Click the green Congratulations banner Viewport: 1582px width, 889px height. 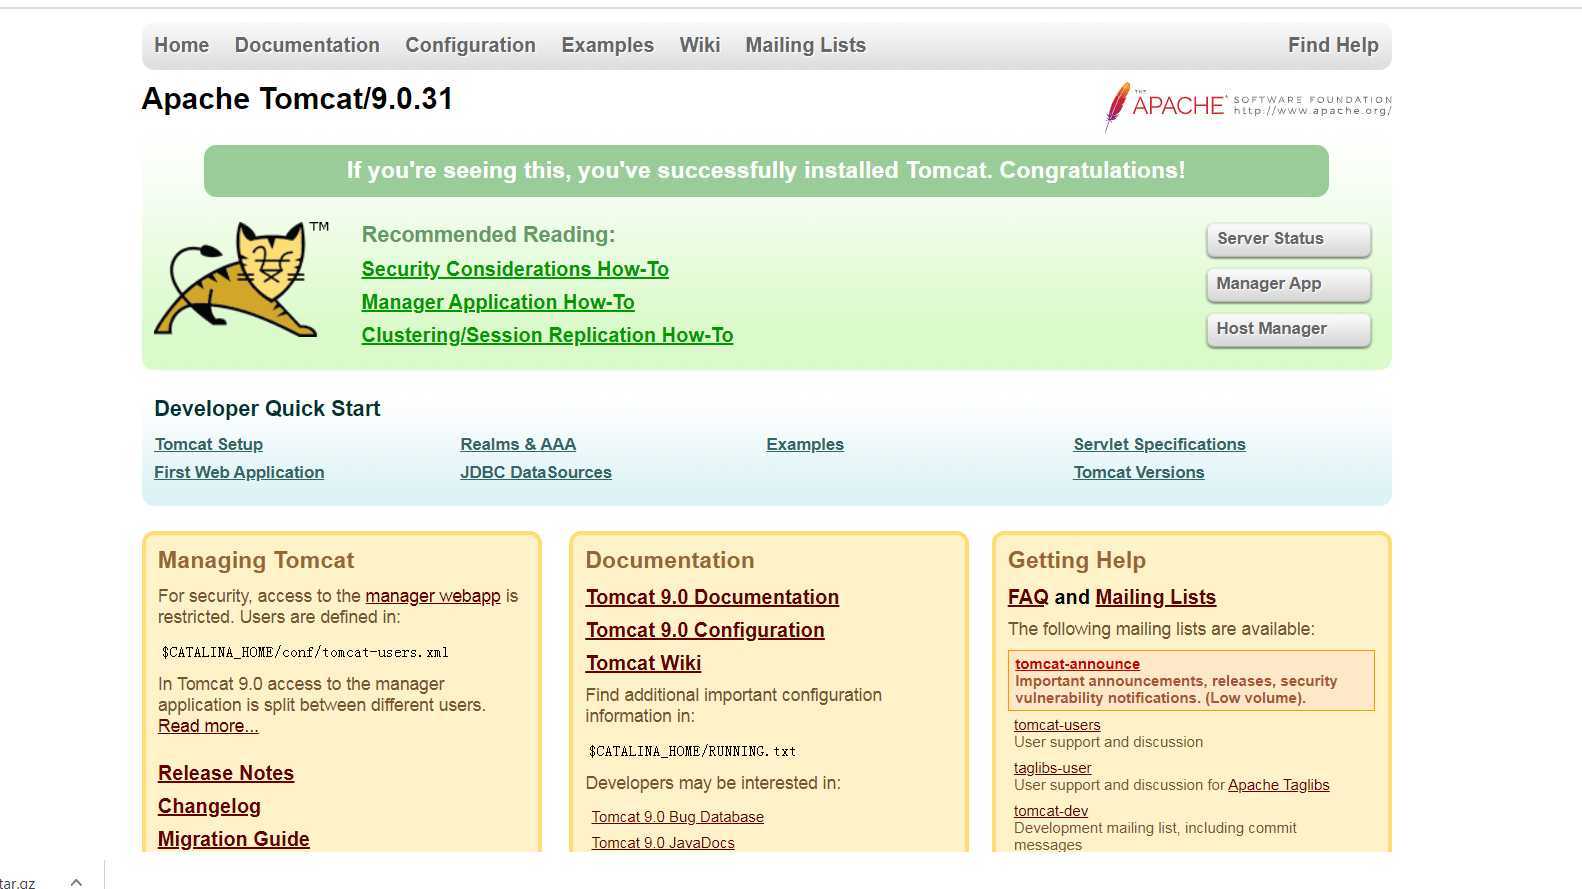(x=766, y=171)
